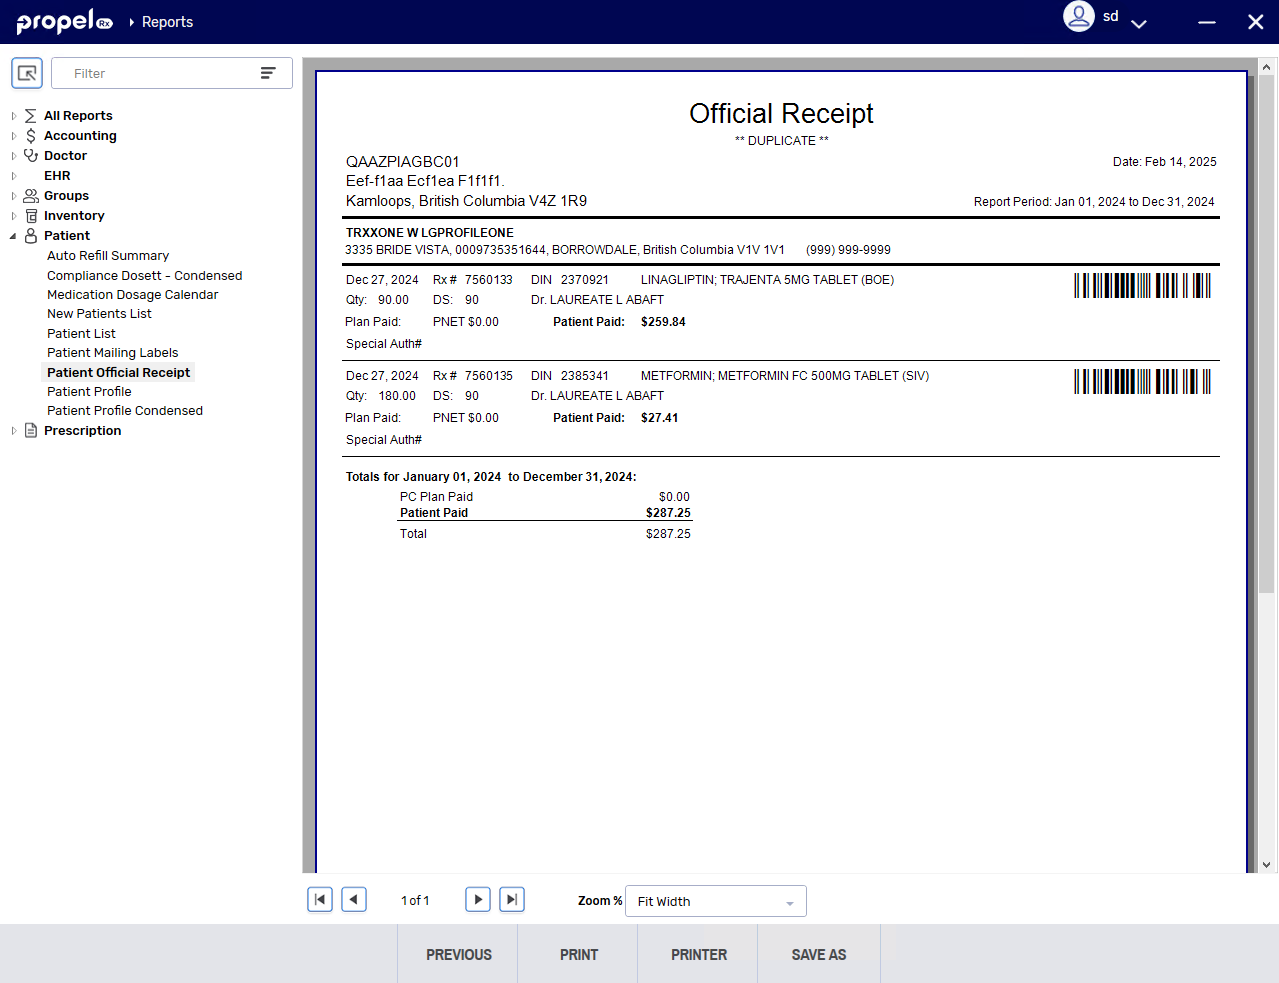Viewport: 1279px width, 983px height.
Task: Click barcode for Rx 7560135
Action: 1142,382
